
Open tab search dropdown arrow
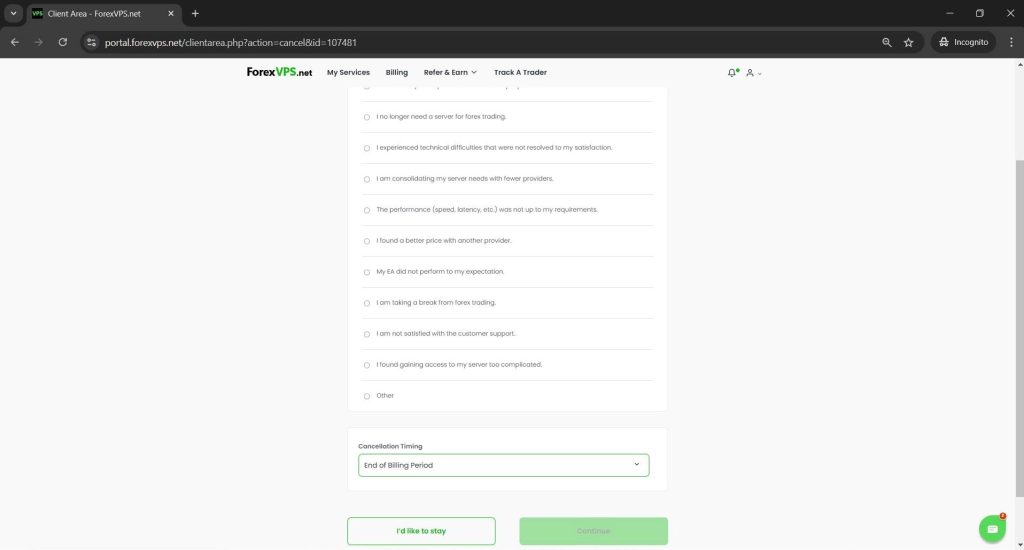pos(13,13)
